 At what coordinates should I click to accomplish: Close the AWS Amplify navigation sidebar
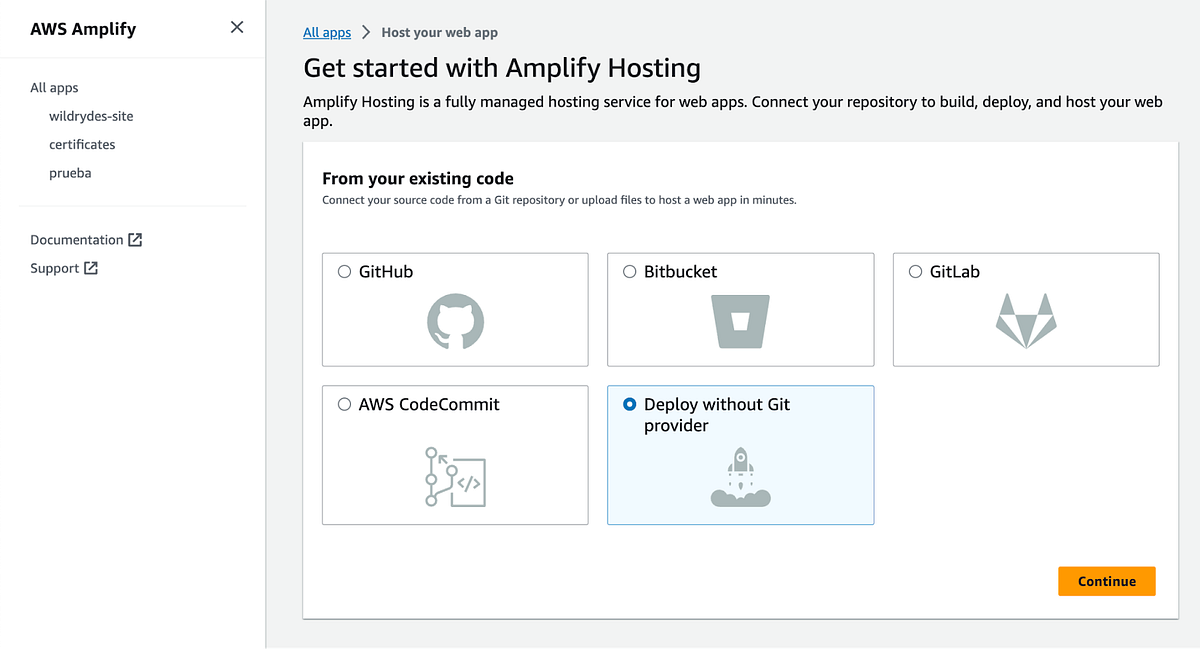(x=237, y=28)
